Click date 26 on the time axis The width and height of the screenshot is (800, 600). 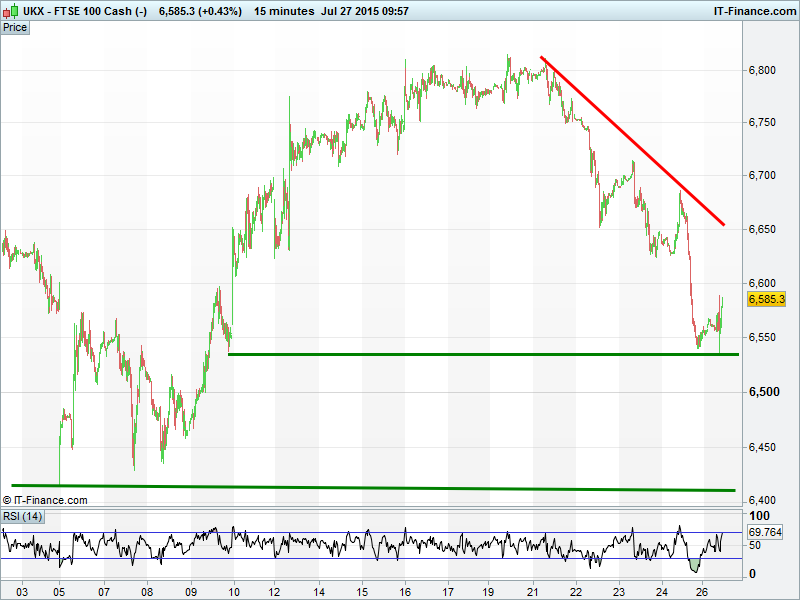[x=702, y=590]
